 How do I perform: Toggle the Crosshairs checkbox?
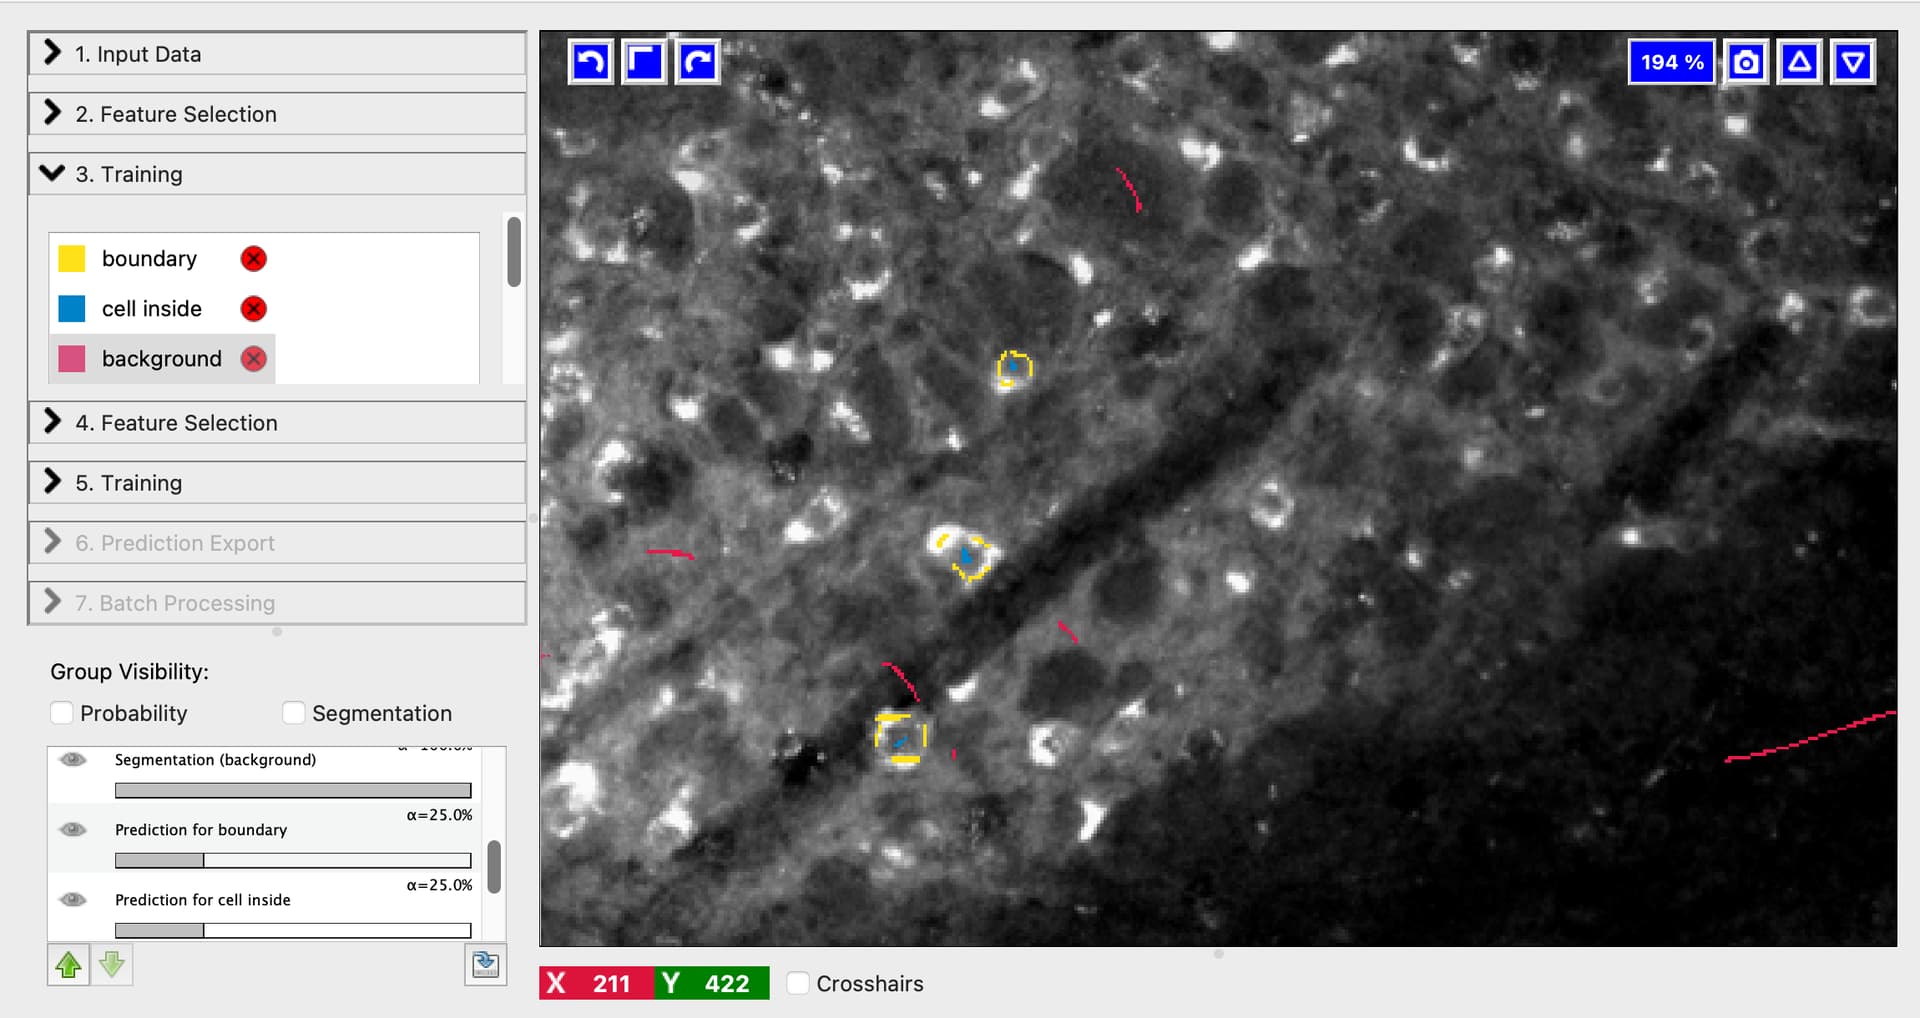point(798,984)
